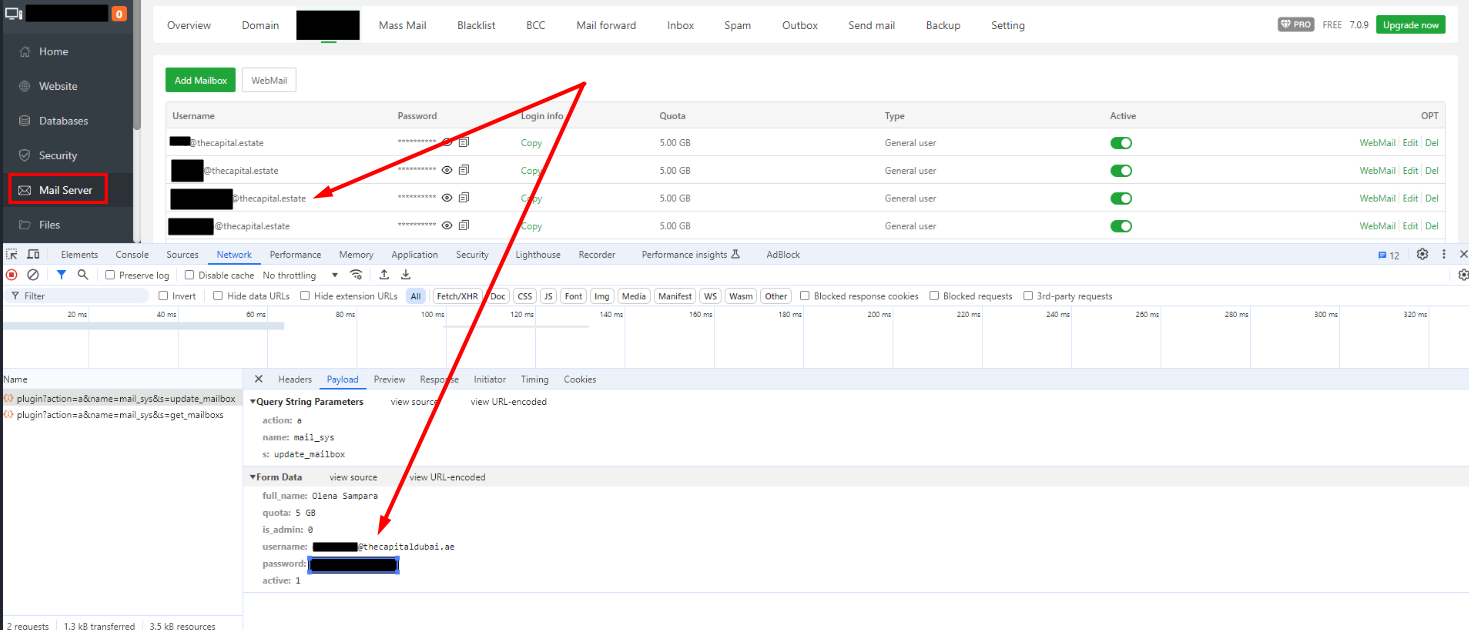
Task: Switch to the Headers tab
Action: point(295,380)
